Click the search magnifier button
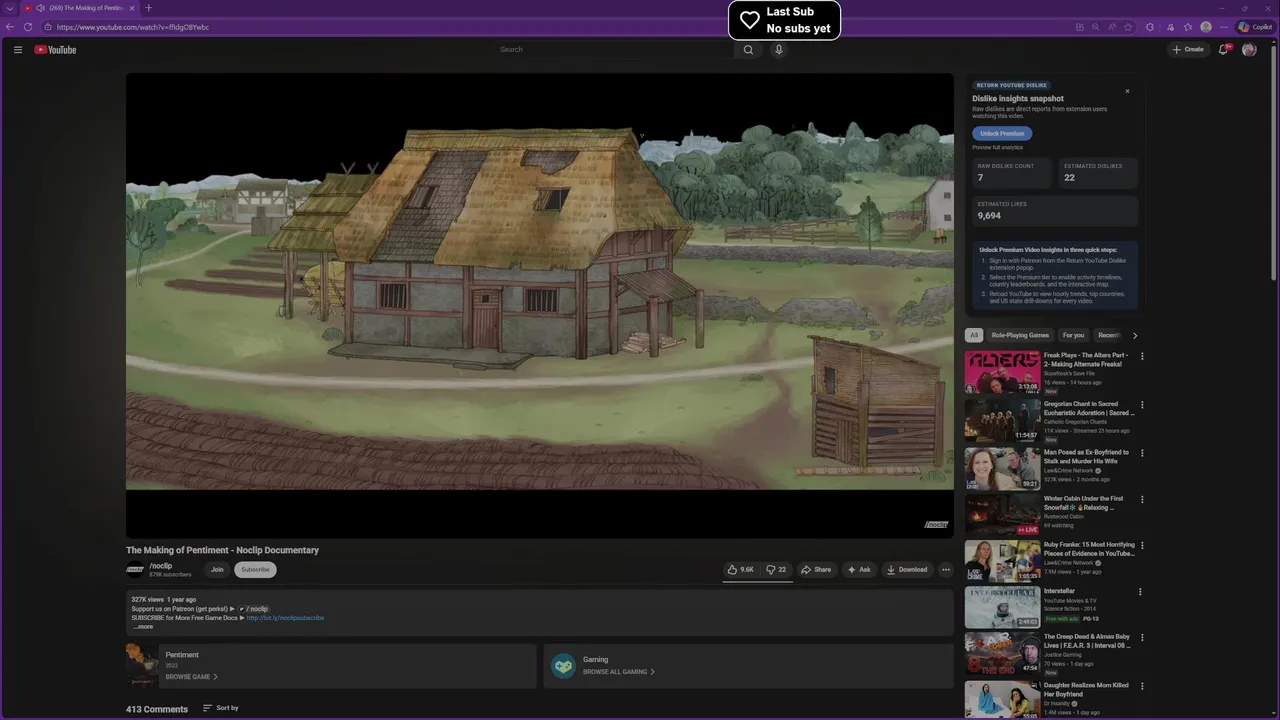 (748, 49)
